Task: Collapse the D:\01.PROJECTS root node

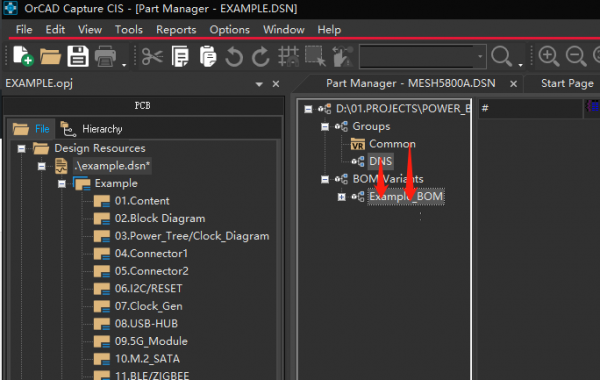Action: pos(308,109)
